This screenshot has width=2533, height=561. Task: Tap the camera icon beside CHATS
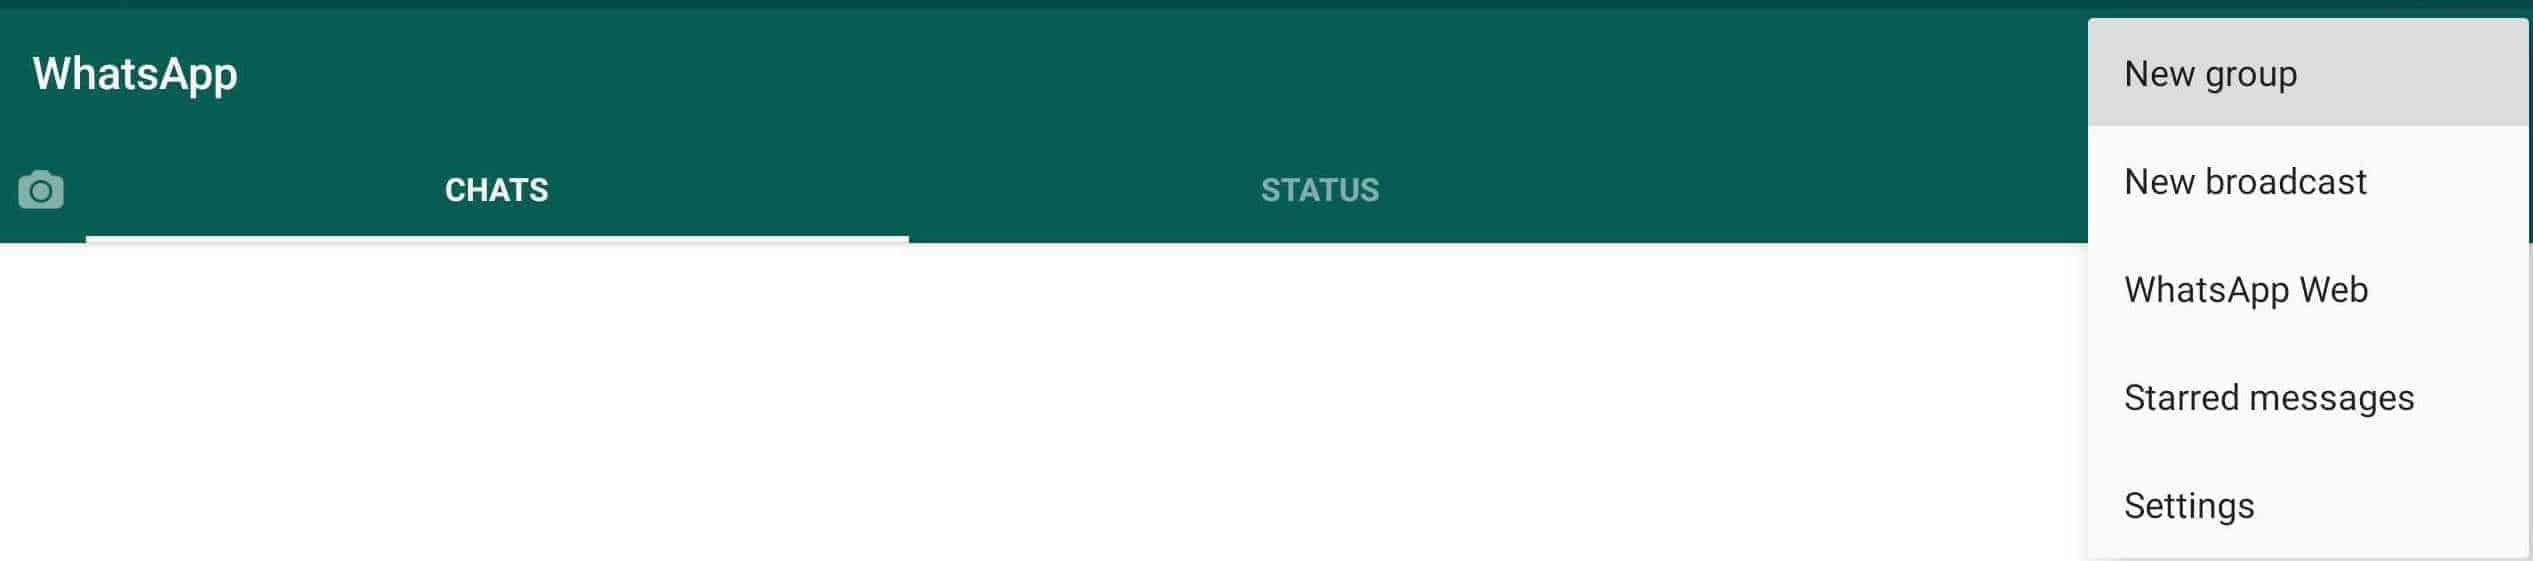coord(41,190)
